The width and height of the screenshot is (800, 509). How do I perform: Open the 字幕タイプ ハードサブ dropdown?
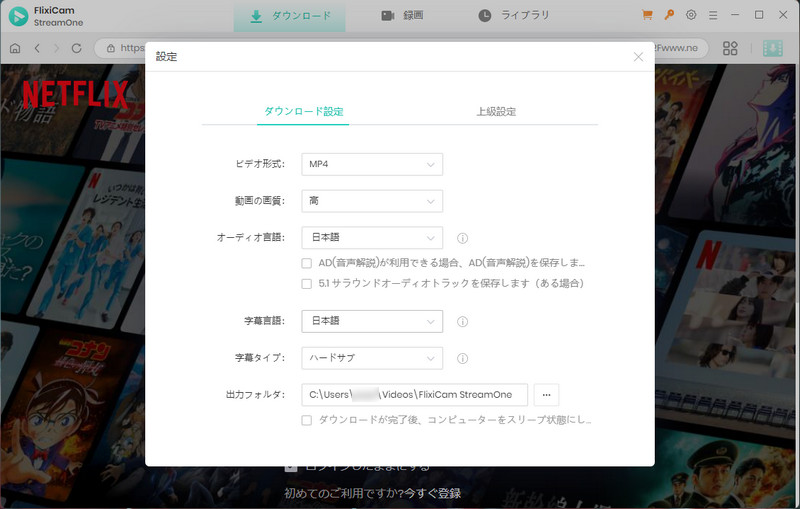pos(372,358)
